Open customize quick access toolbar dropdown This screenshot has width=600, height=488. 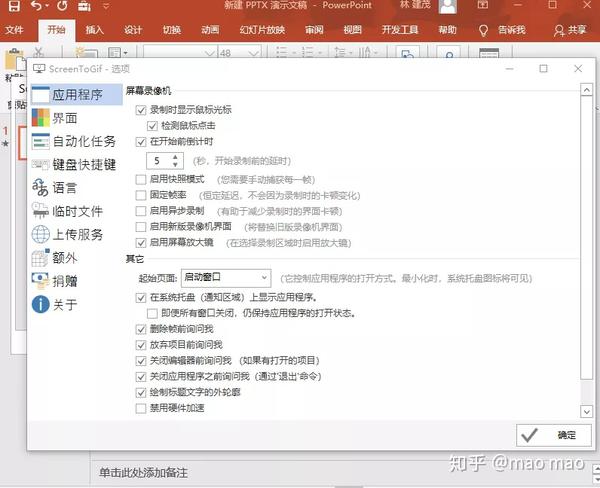(x=106, y=6)
